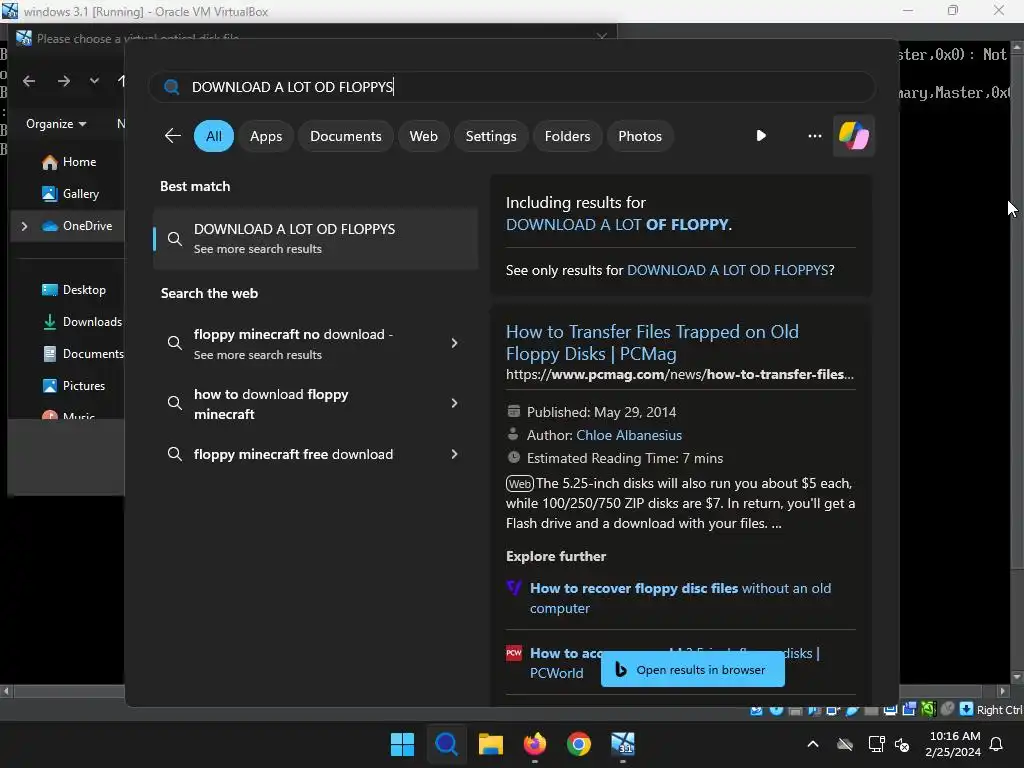Click the back arrow in search panel
1024x768 pixels.
[172, 136]
